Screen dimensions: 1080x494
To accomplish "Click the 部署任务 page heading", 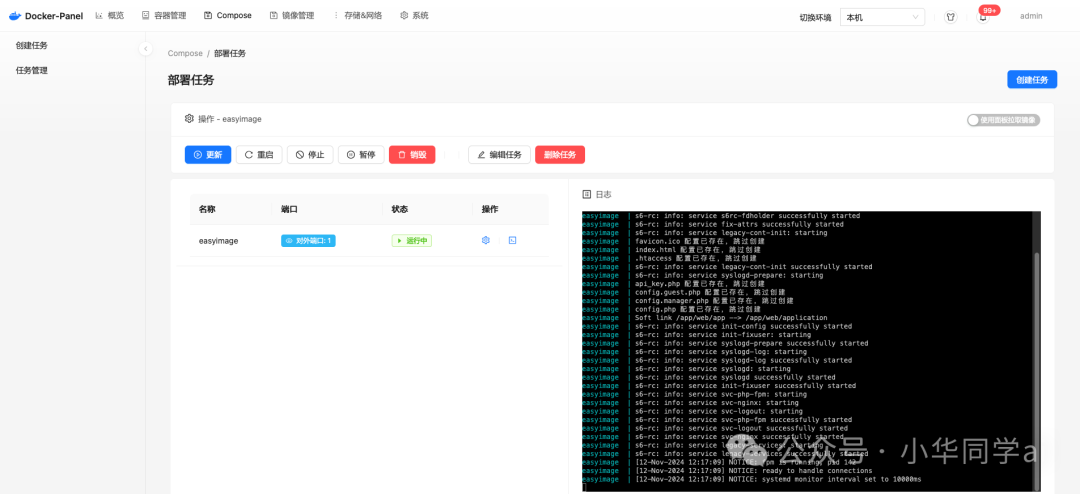I will click(x=191, y=80).
